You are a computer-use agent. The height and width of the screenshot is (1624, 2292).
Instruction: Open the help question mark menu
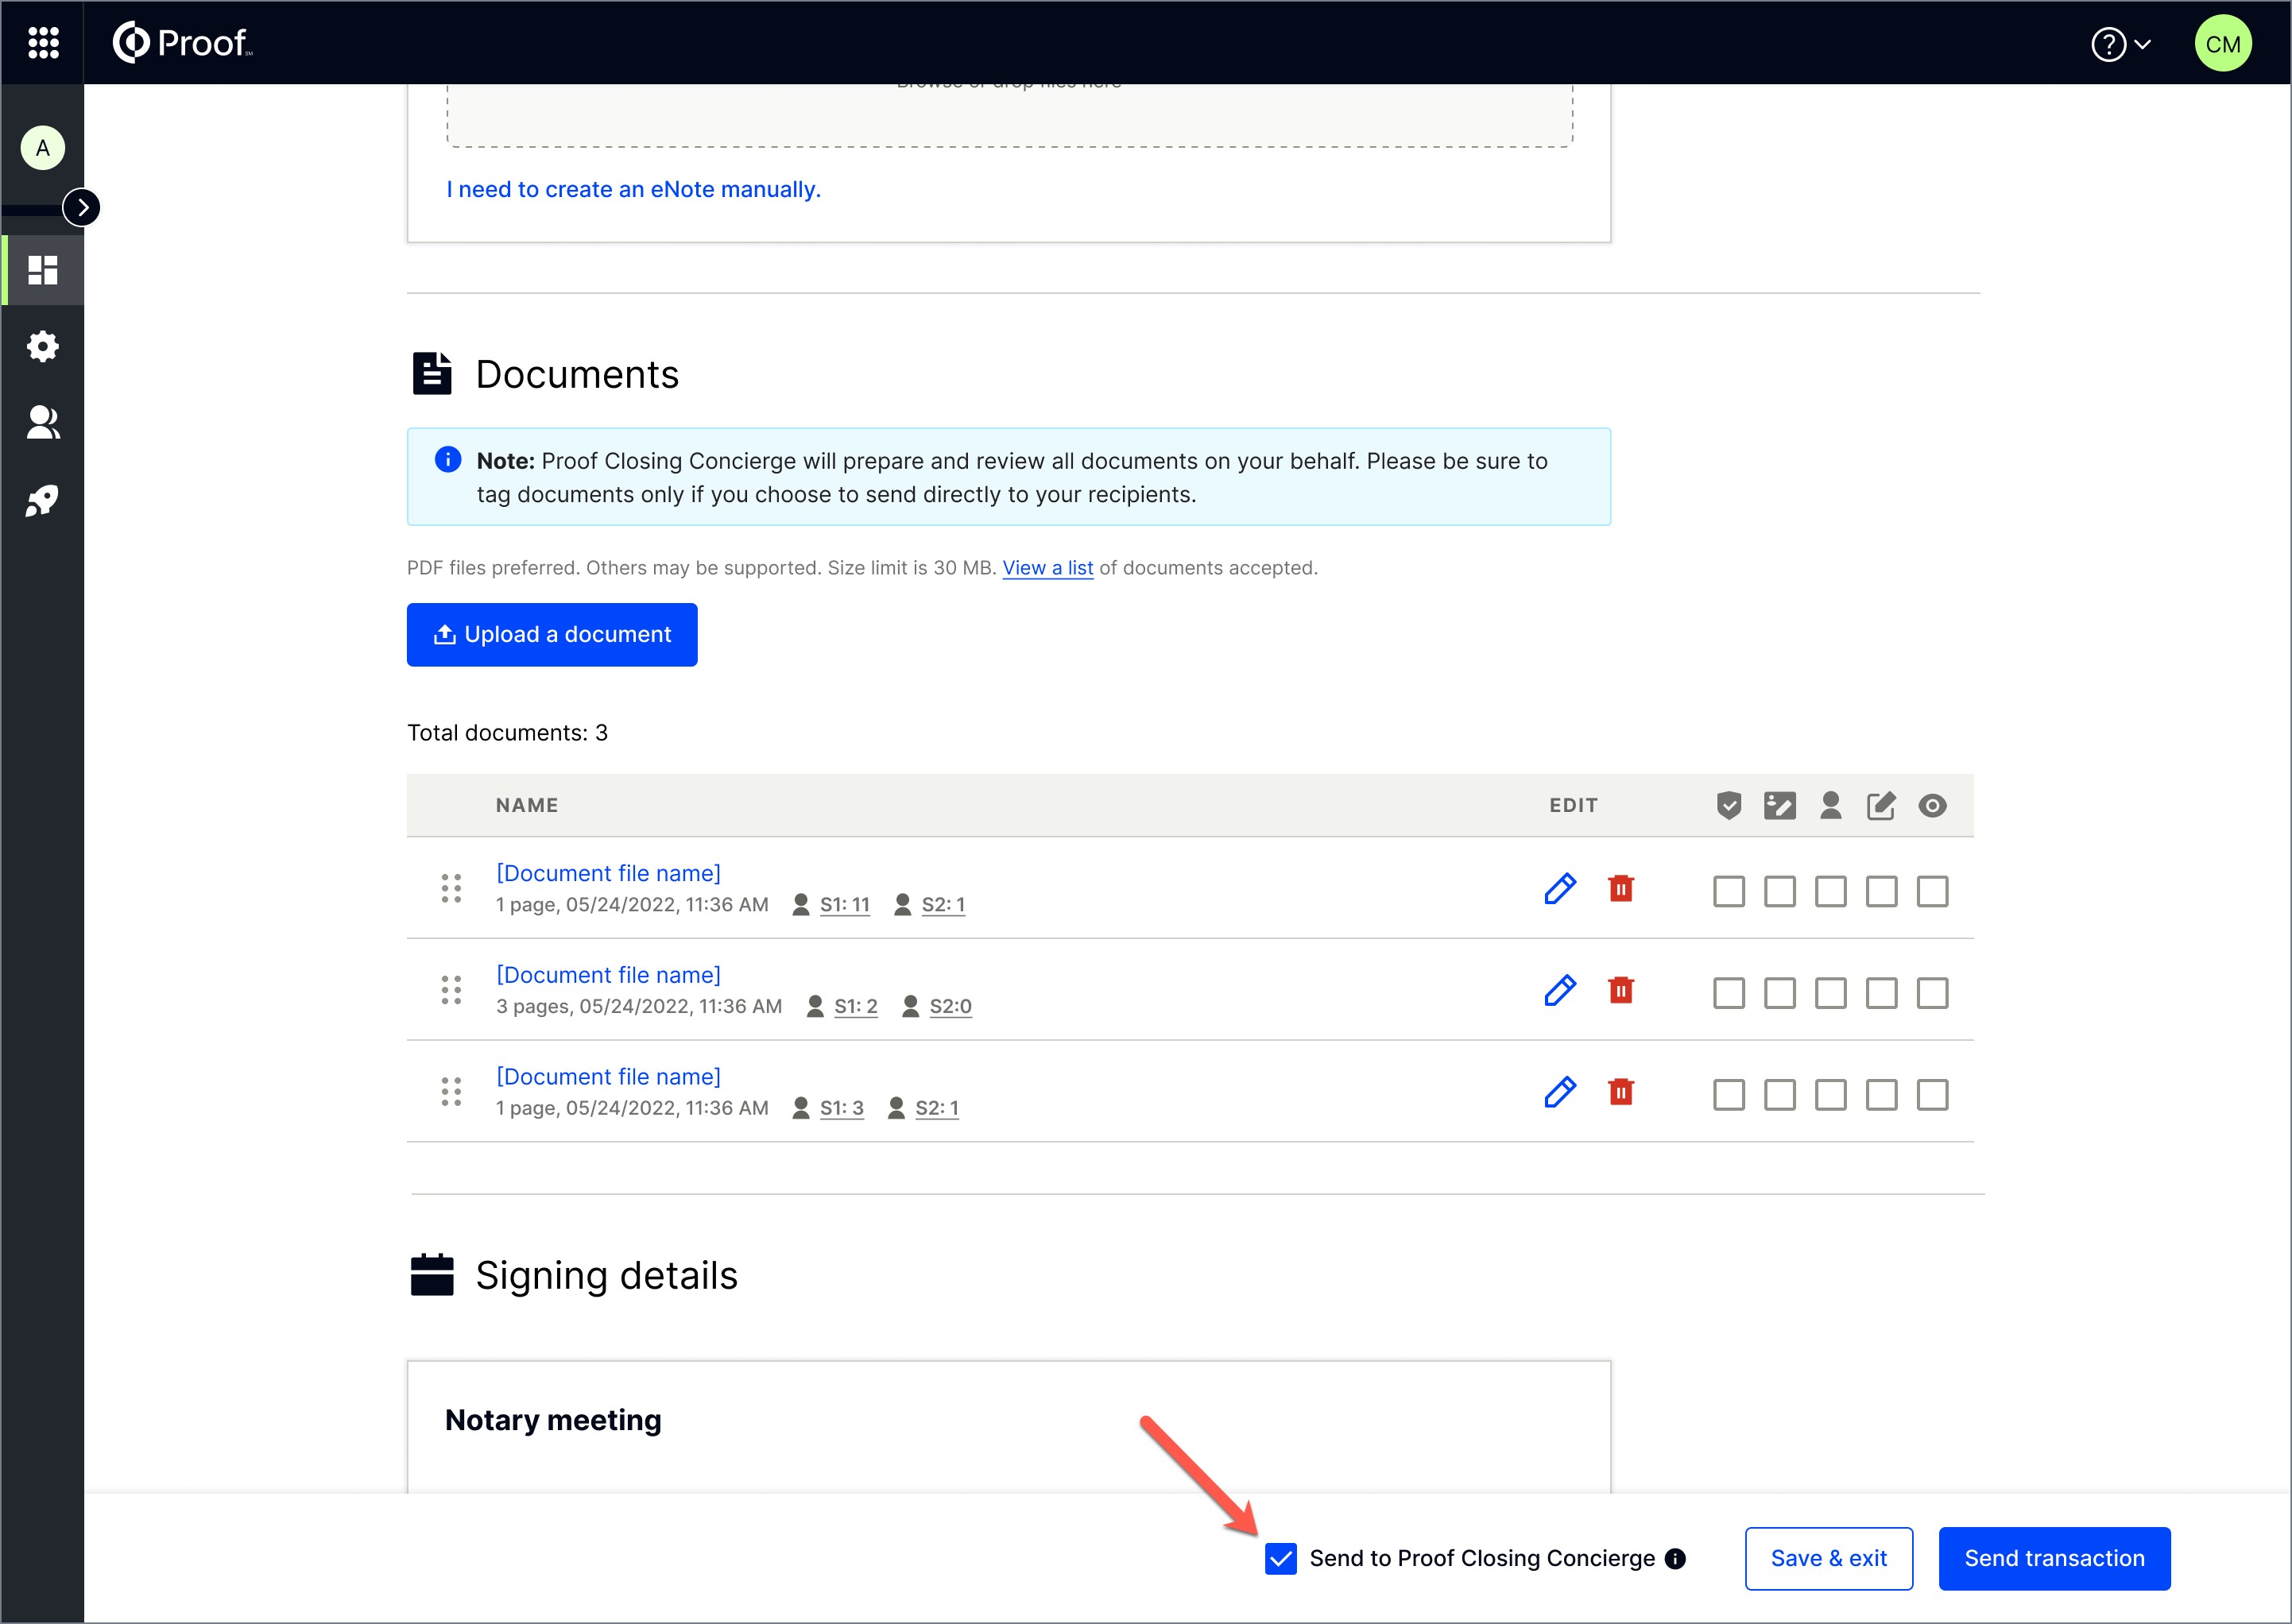coord(2120,44)
